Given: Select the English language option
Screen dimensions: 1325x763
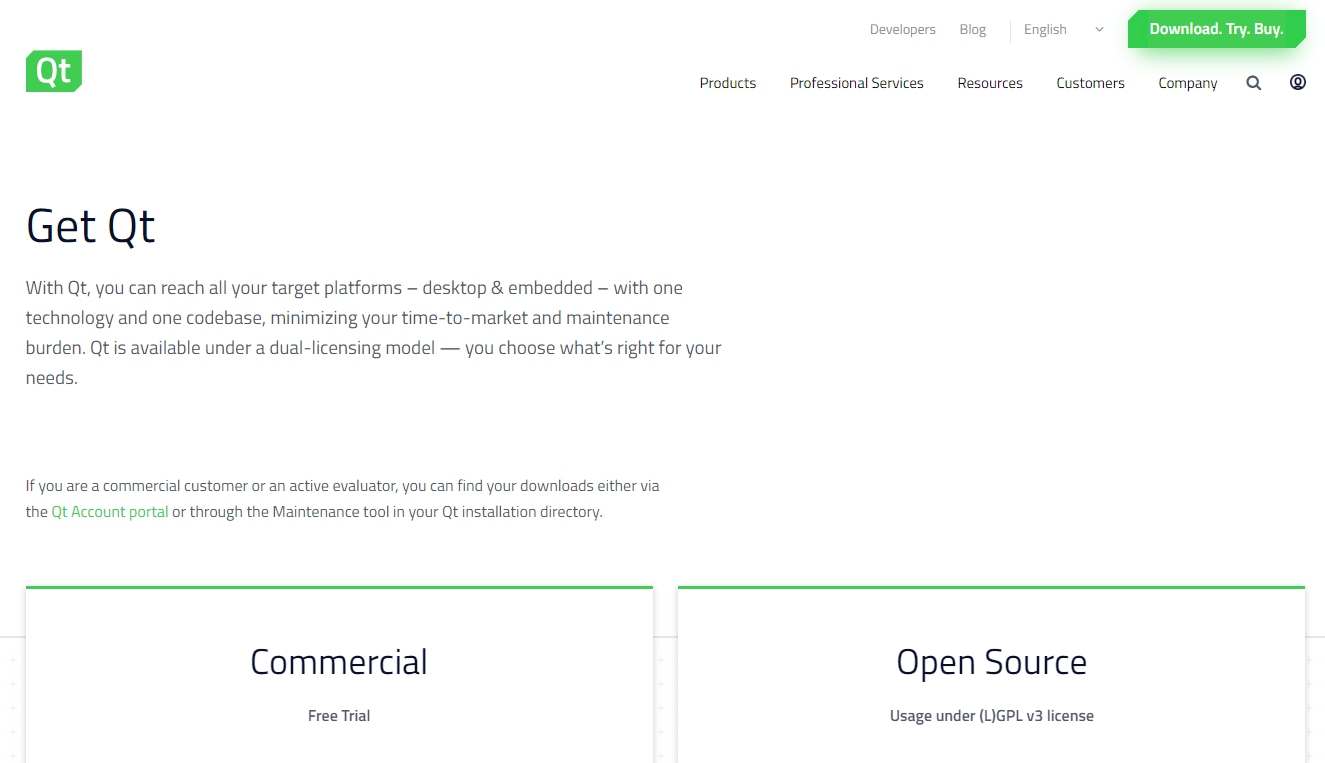Looking at the screenshot, I should (x=1045, y=30).
